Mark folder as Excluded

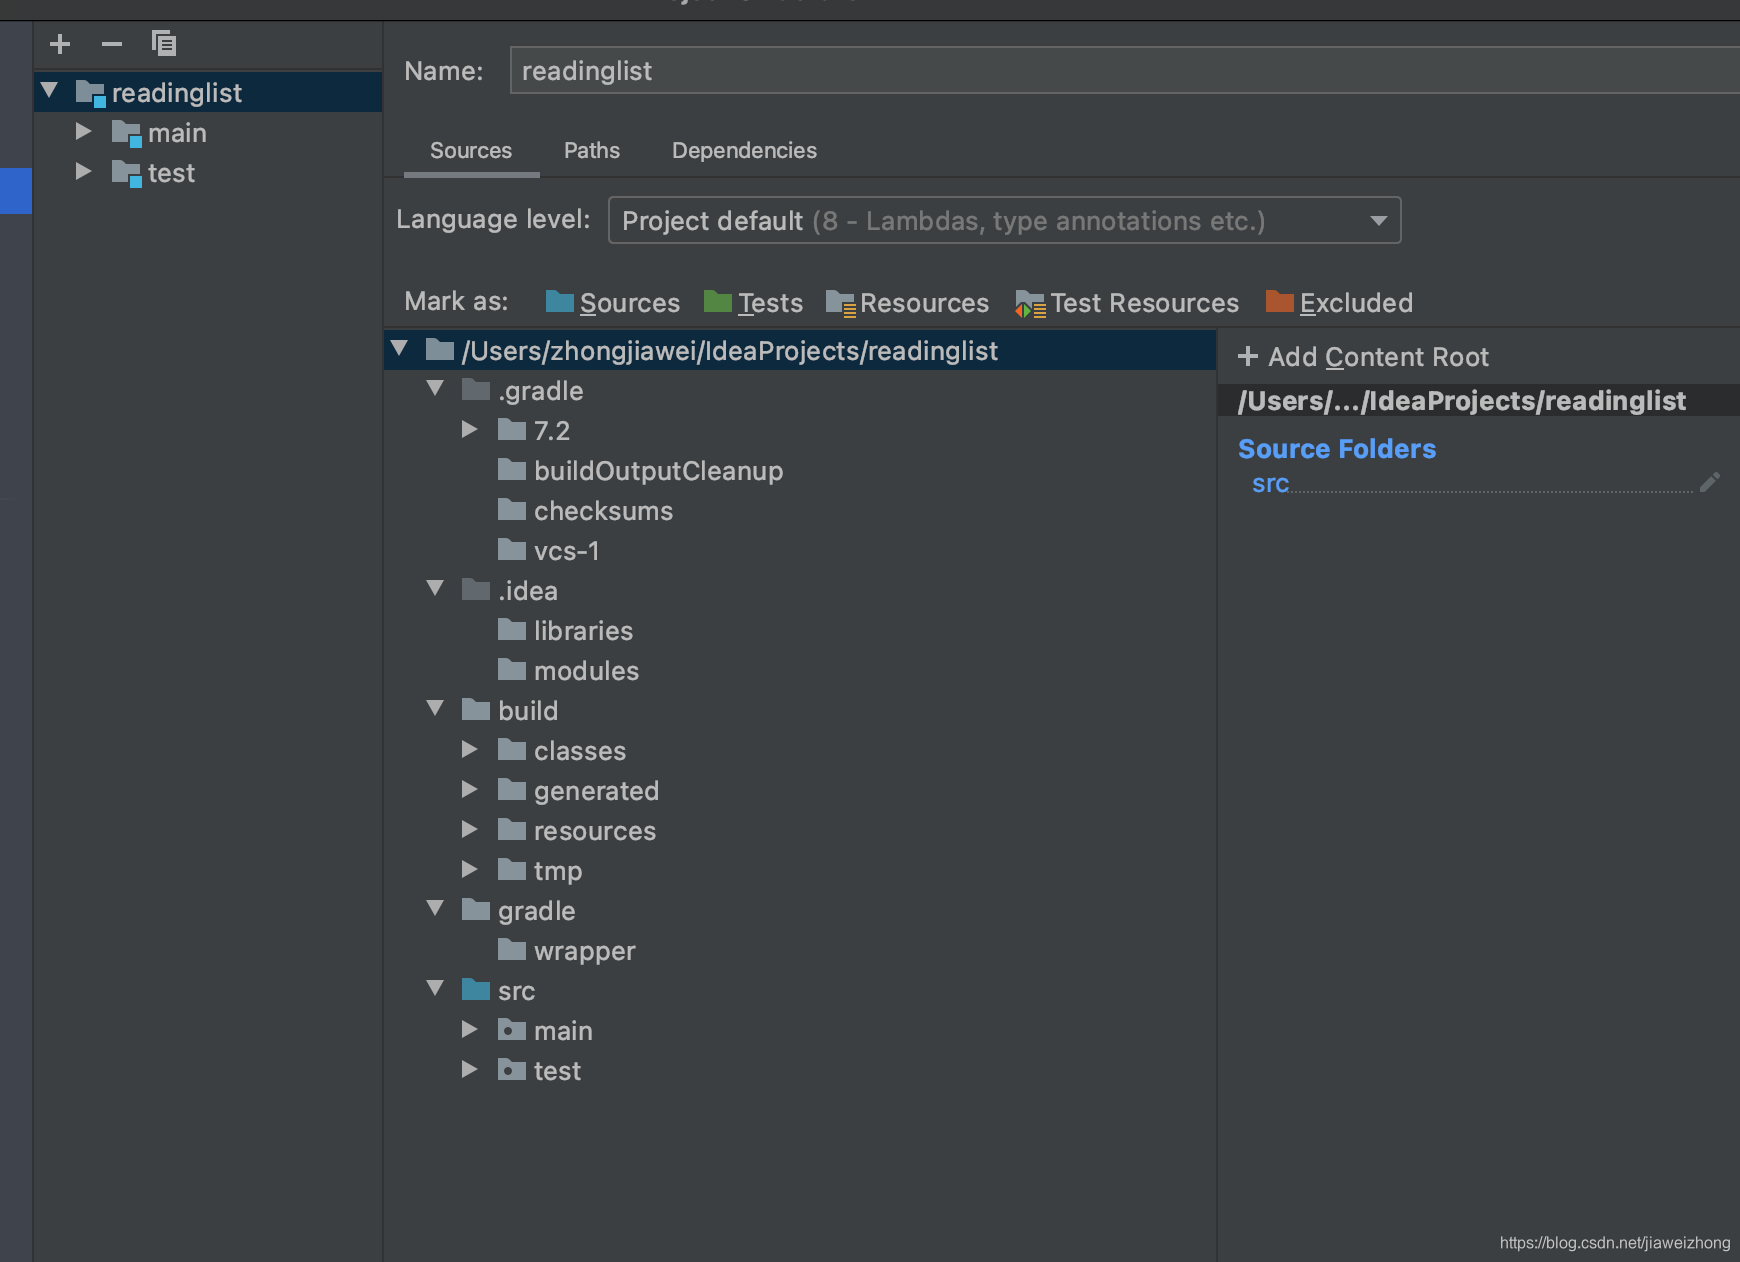pyautogui.click(x=1339, y=302)
